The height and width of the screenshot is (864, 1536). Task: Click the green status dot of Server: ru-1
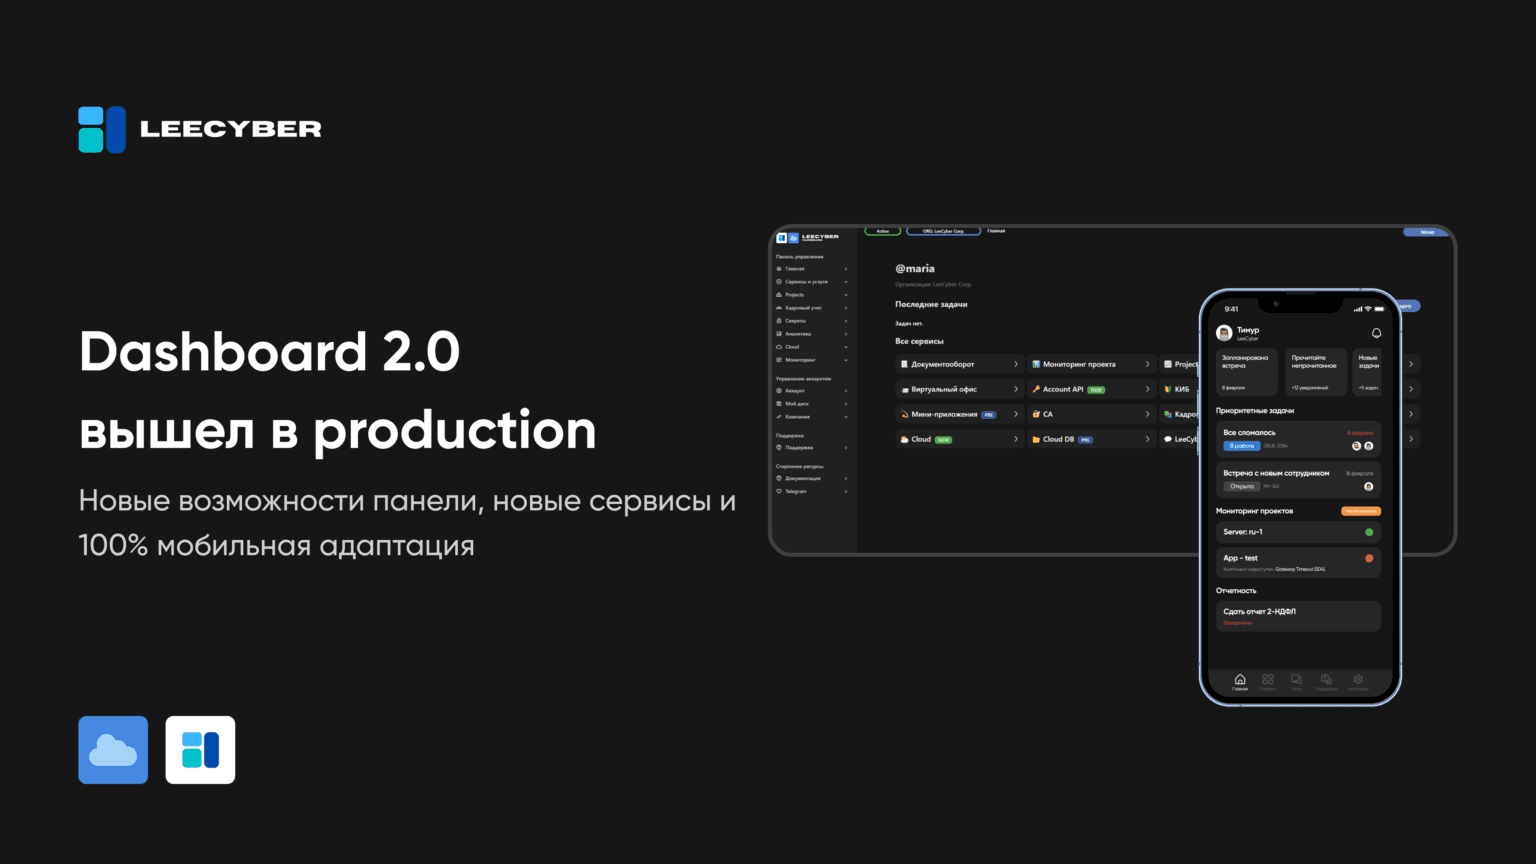click(1368, 532)
